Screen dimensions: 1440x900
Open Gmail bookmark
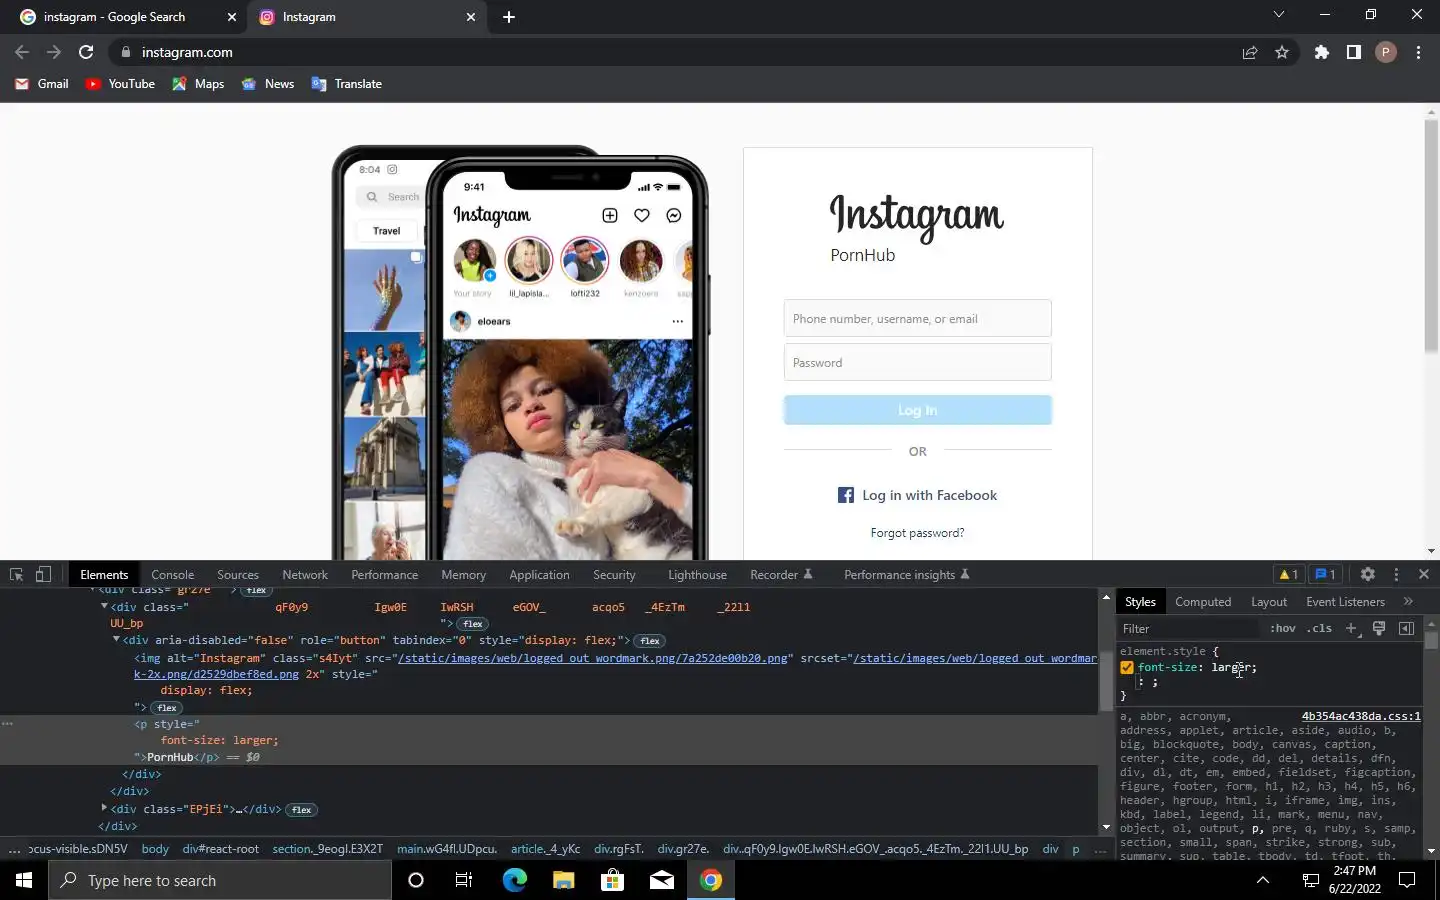[42, 84]
